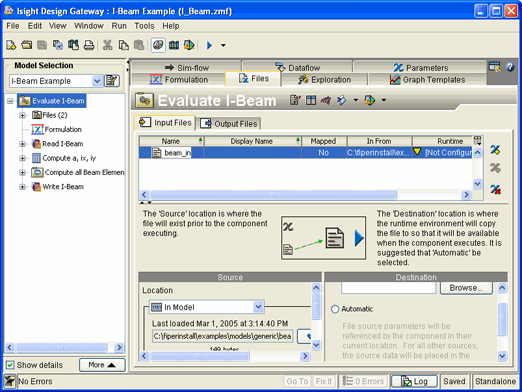Screen dimensions: 522x392
Task: Click the delete file icon with red X
Action: pos(495,189)
